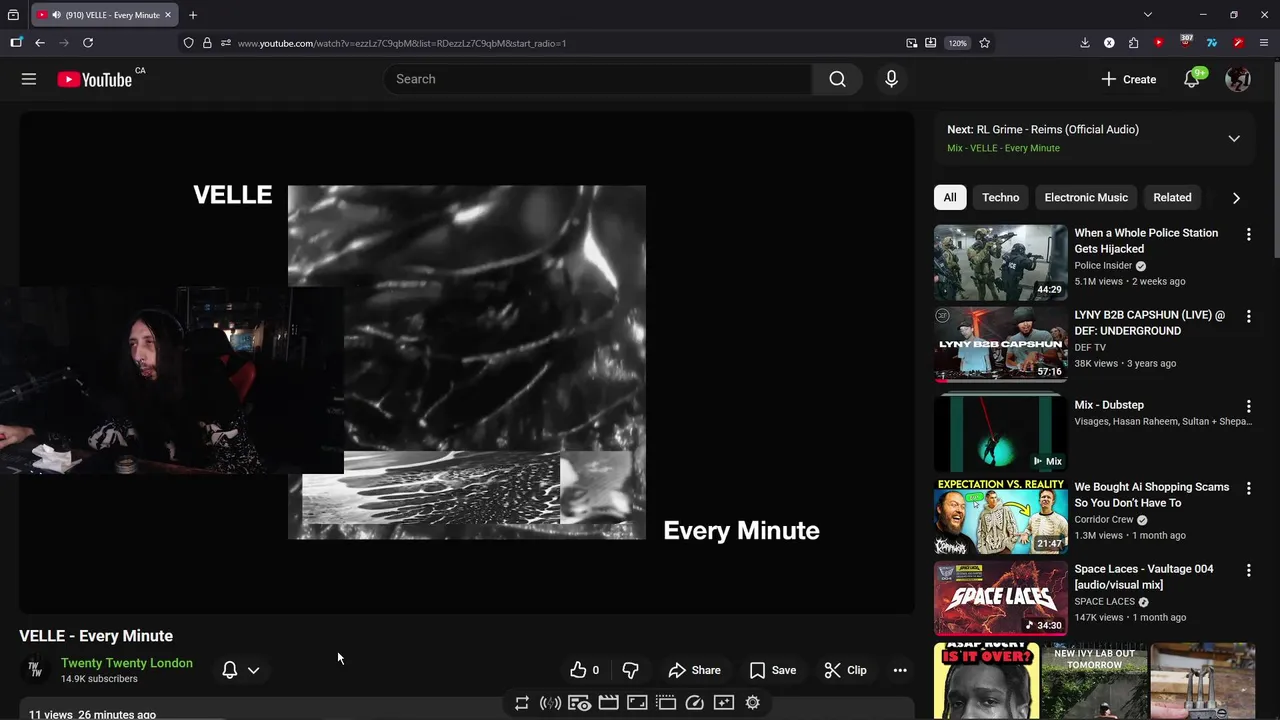
Task: Play the Police Station Hijacked thumbnail
Action: pos(1000,262)
